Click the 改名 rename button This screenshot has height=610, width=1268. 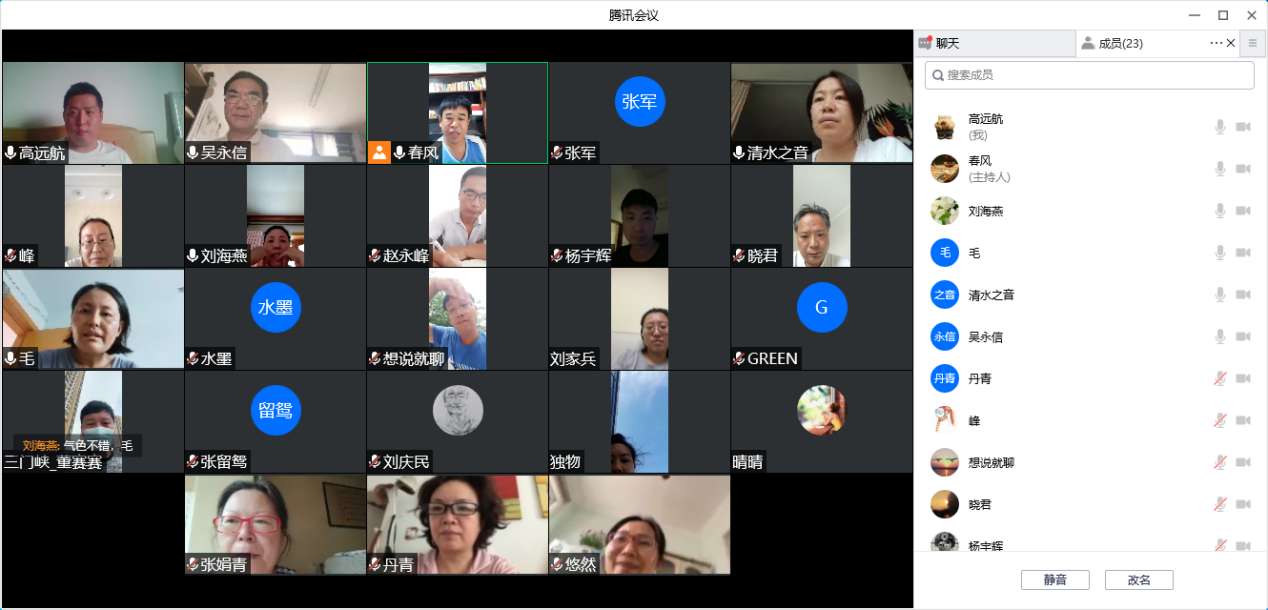pos(1139,580)
